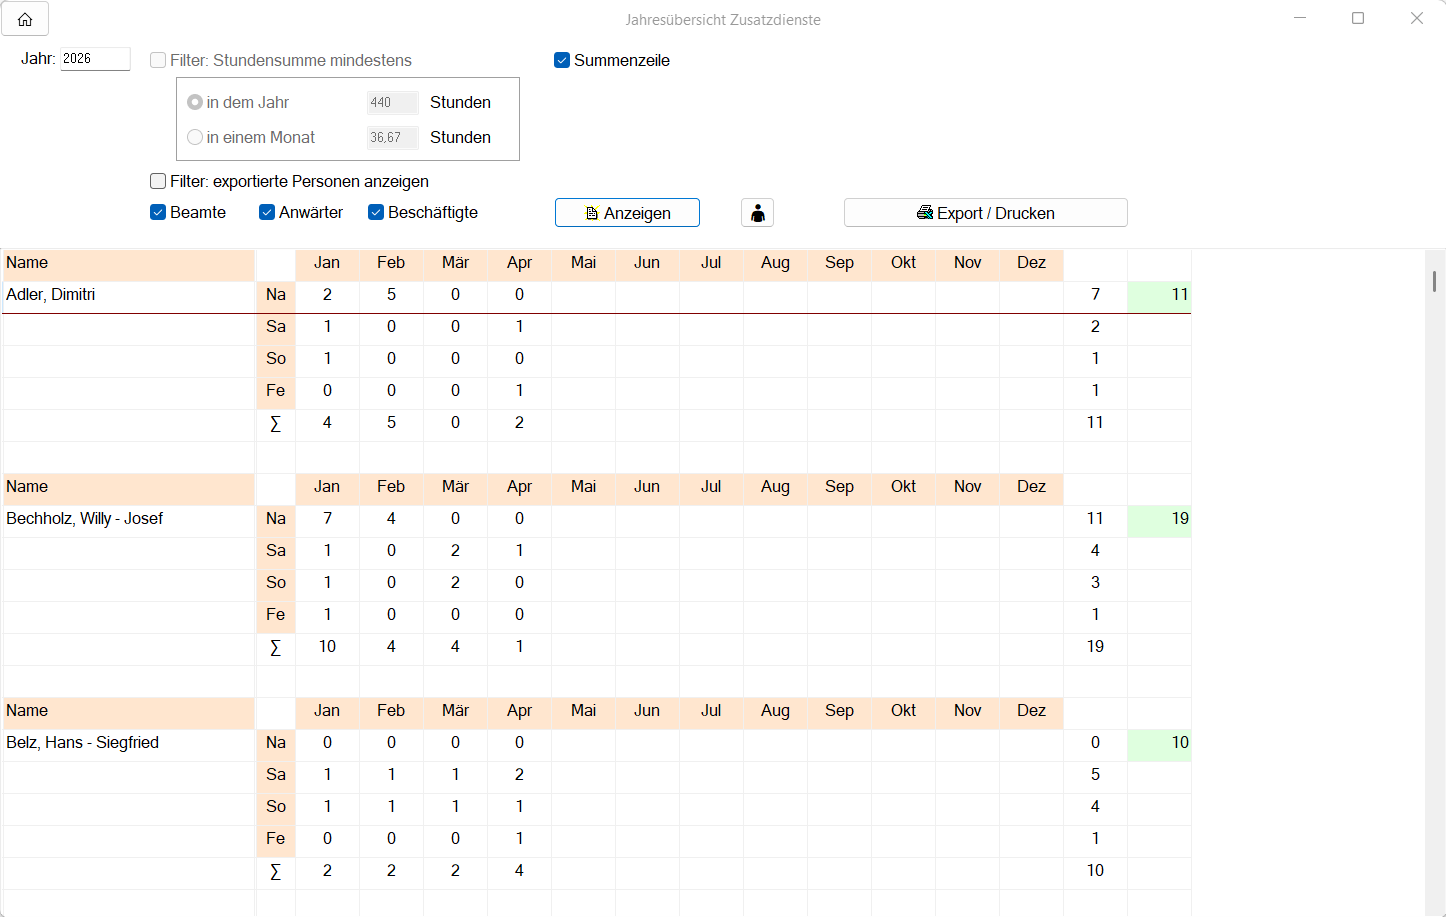Click the Jahr input field

[95, 59]
